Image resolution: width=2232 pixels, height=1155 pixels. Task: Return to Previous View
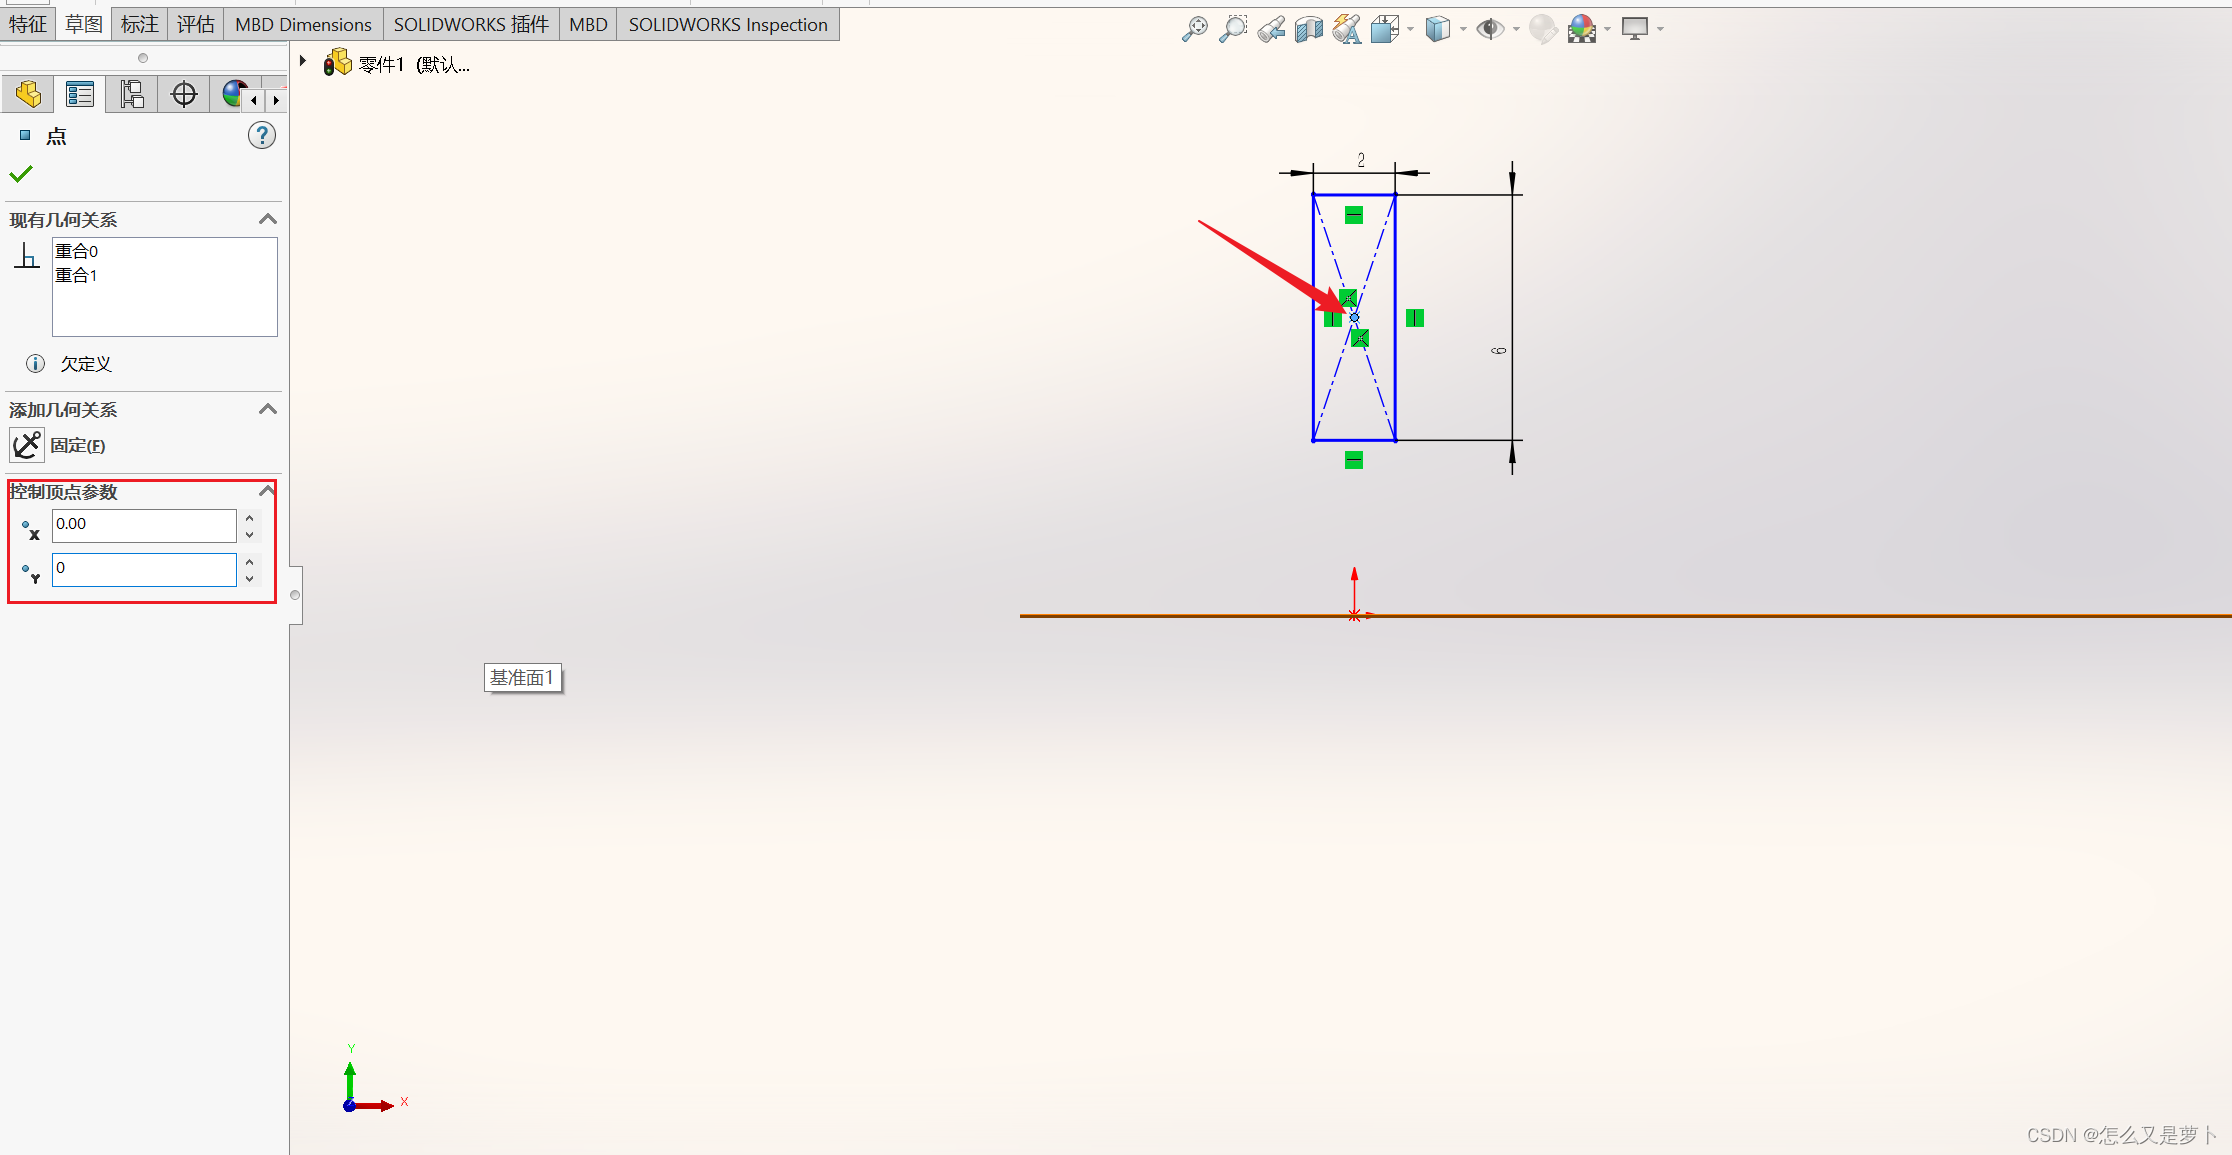click(1271, 29)
